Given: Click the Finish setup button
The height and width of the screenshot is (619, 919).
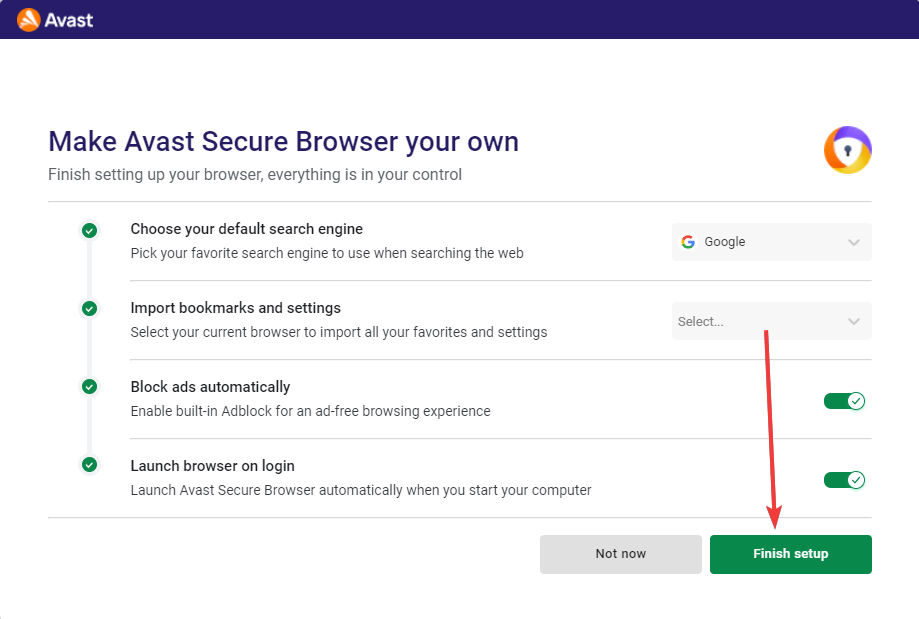Looking at the screenshot, I should coord(791,554).
